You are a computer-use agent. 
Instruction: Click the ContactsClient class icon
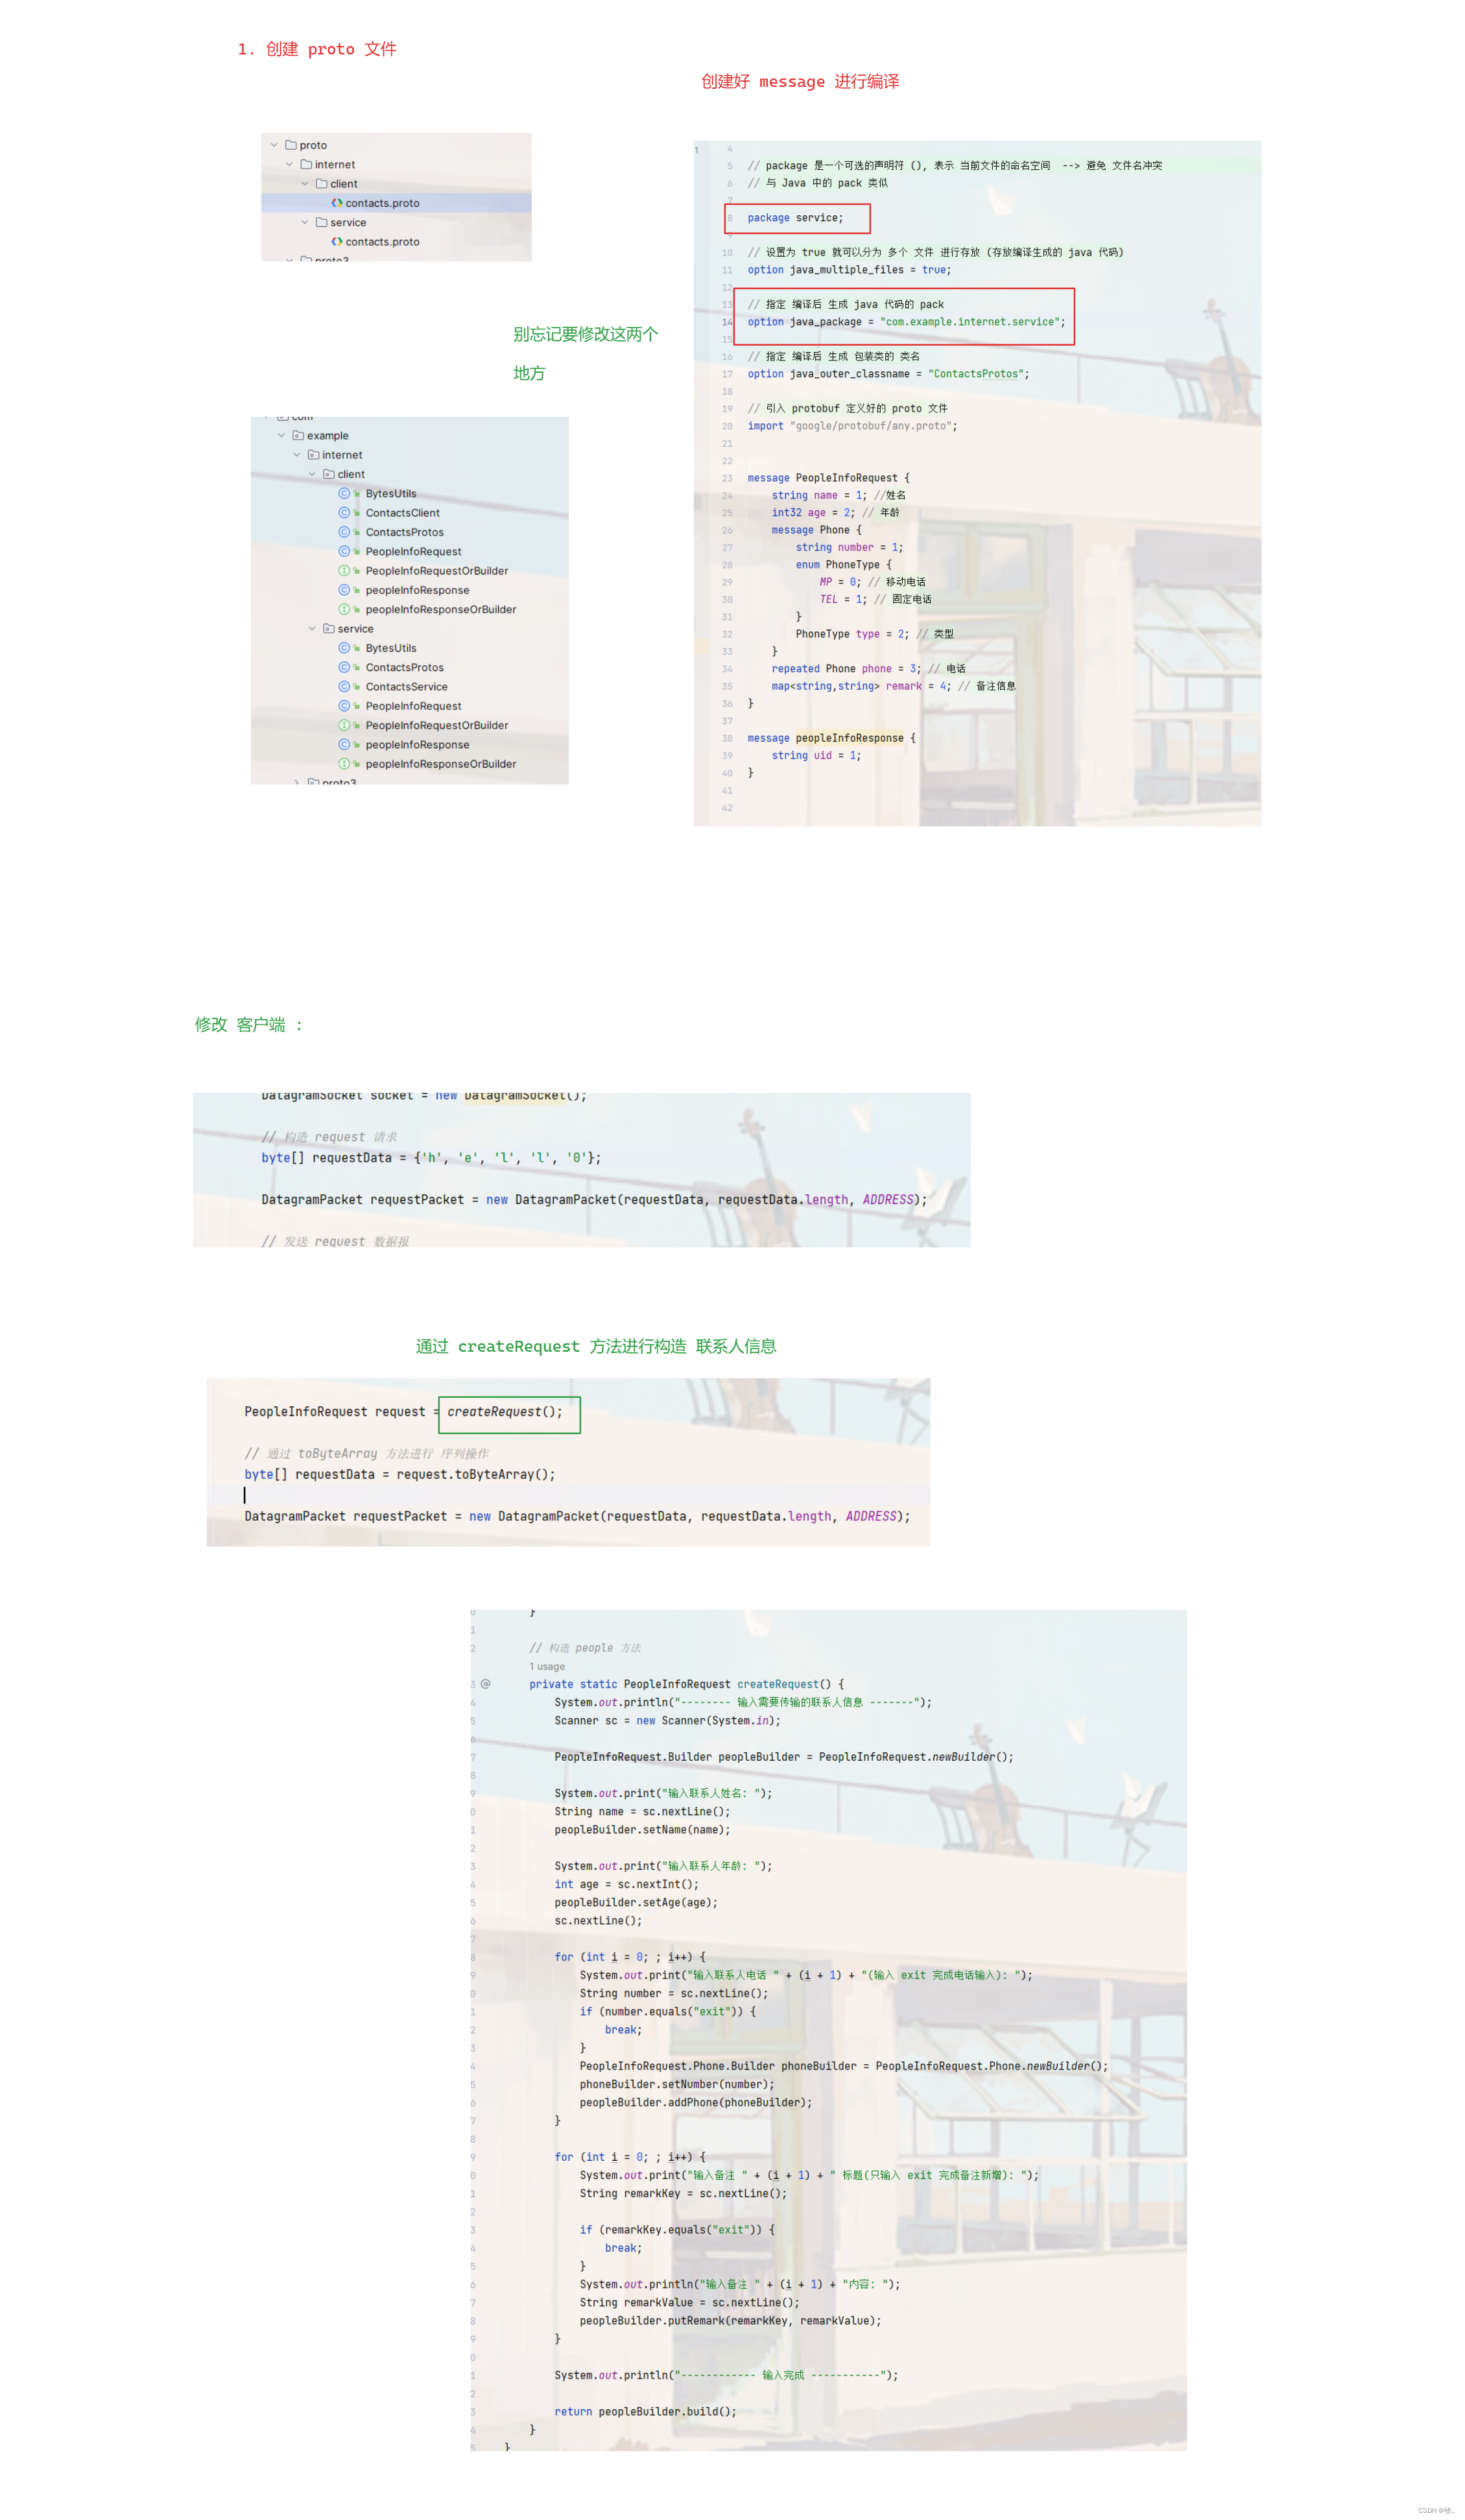click(x=344, y=513)
